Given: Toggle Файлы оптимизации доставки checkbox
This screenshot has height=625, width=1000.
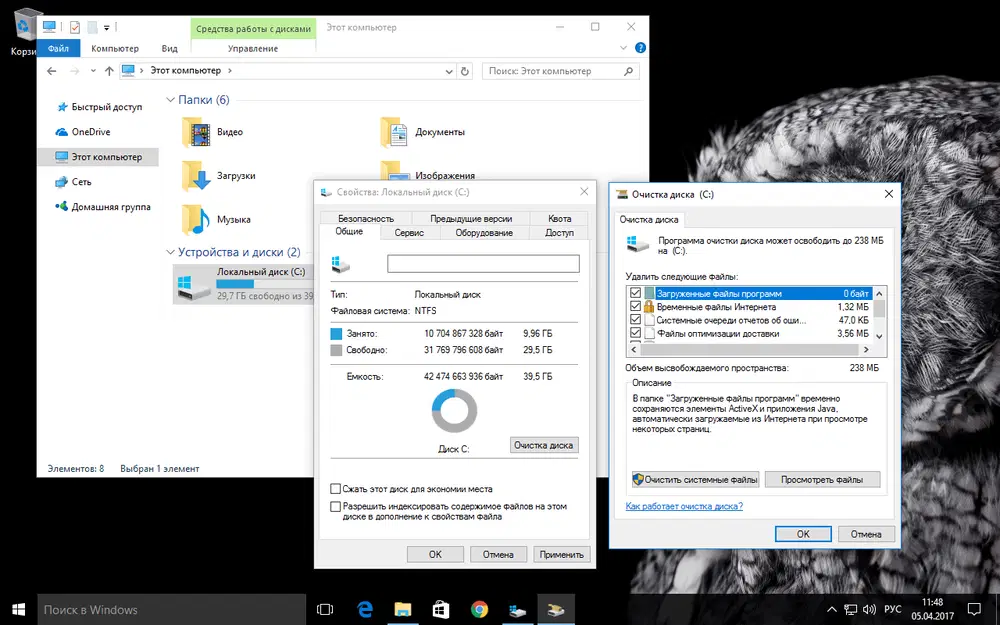Looking at the screenshot, I should [x=635, y=333].
